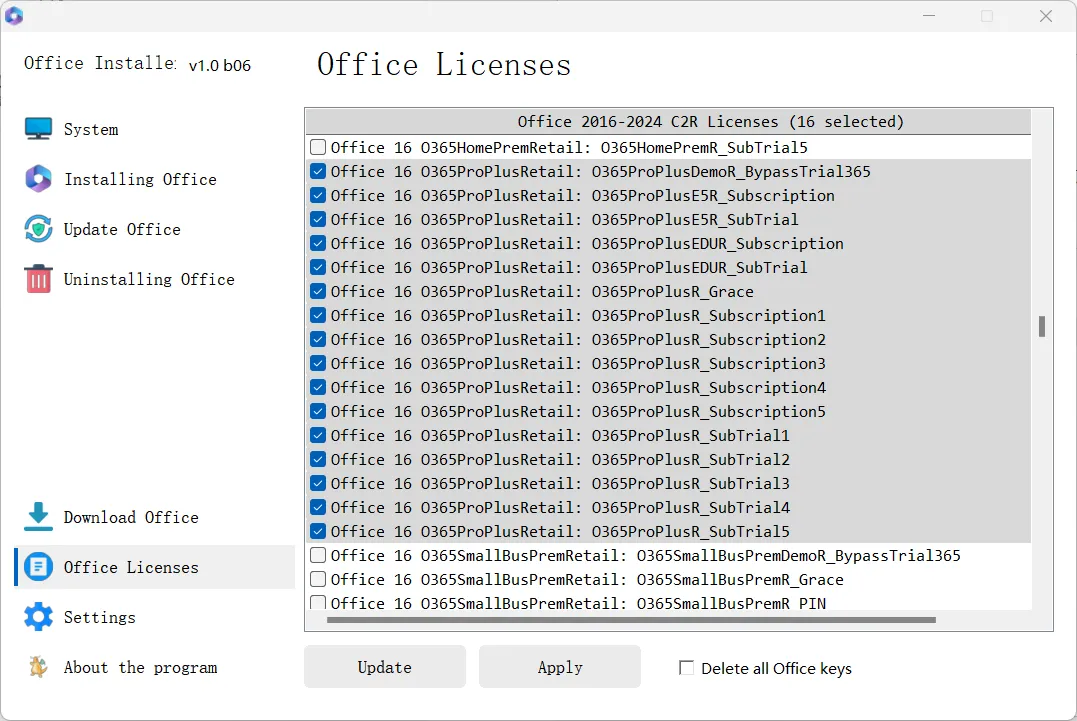Open the System menu item
Image resolution: width=1077 pixels, height=721 pixels.
tap(91, 130)
